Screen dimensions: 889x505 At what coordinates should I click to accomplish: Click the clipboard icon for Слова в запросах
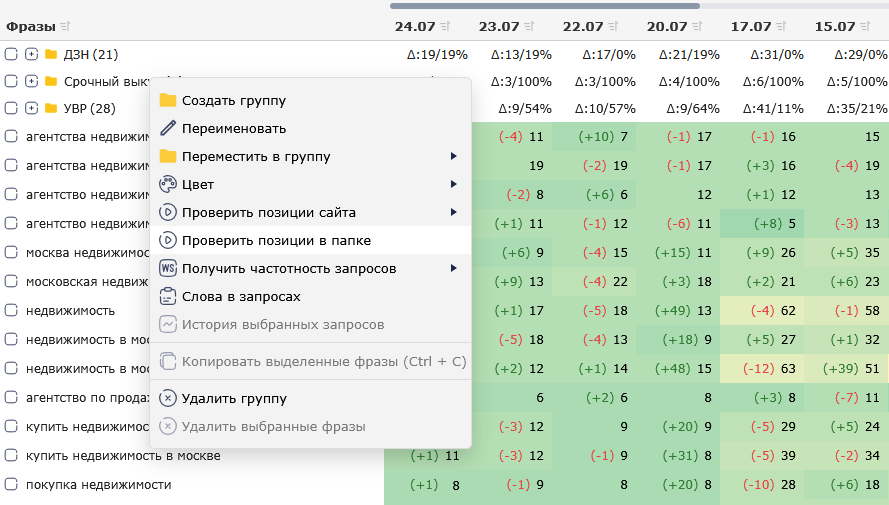pos(168,296)
